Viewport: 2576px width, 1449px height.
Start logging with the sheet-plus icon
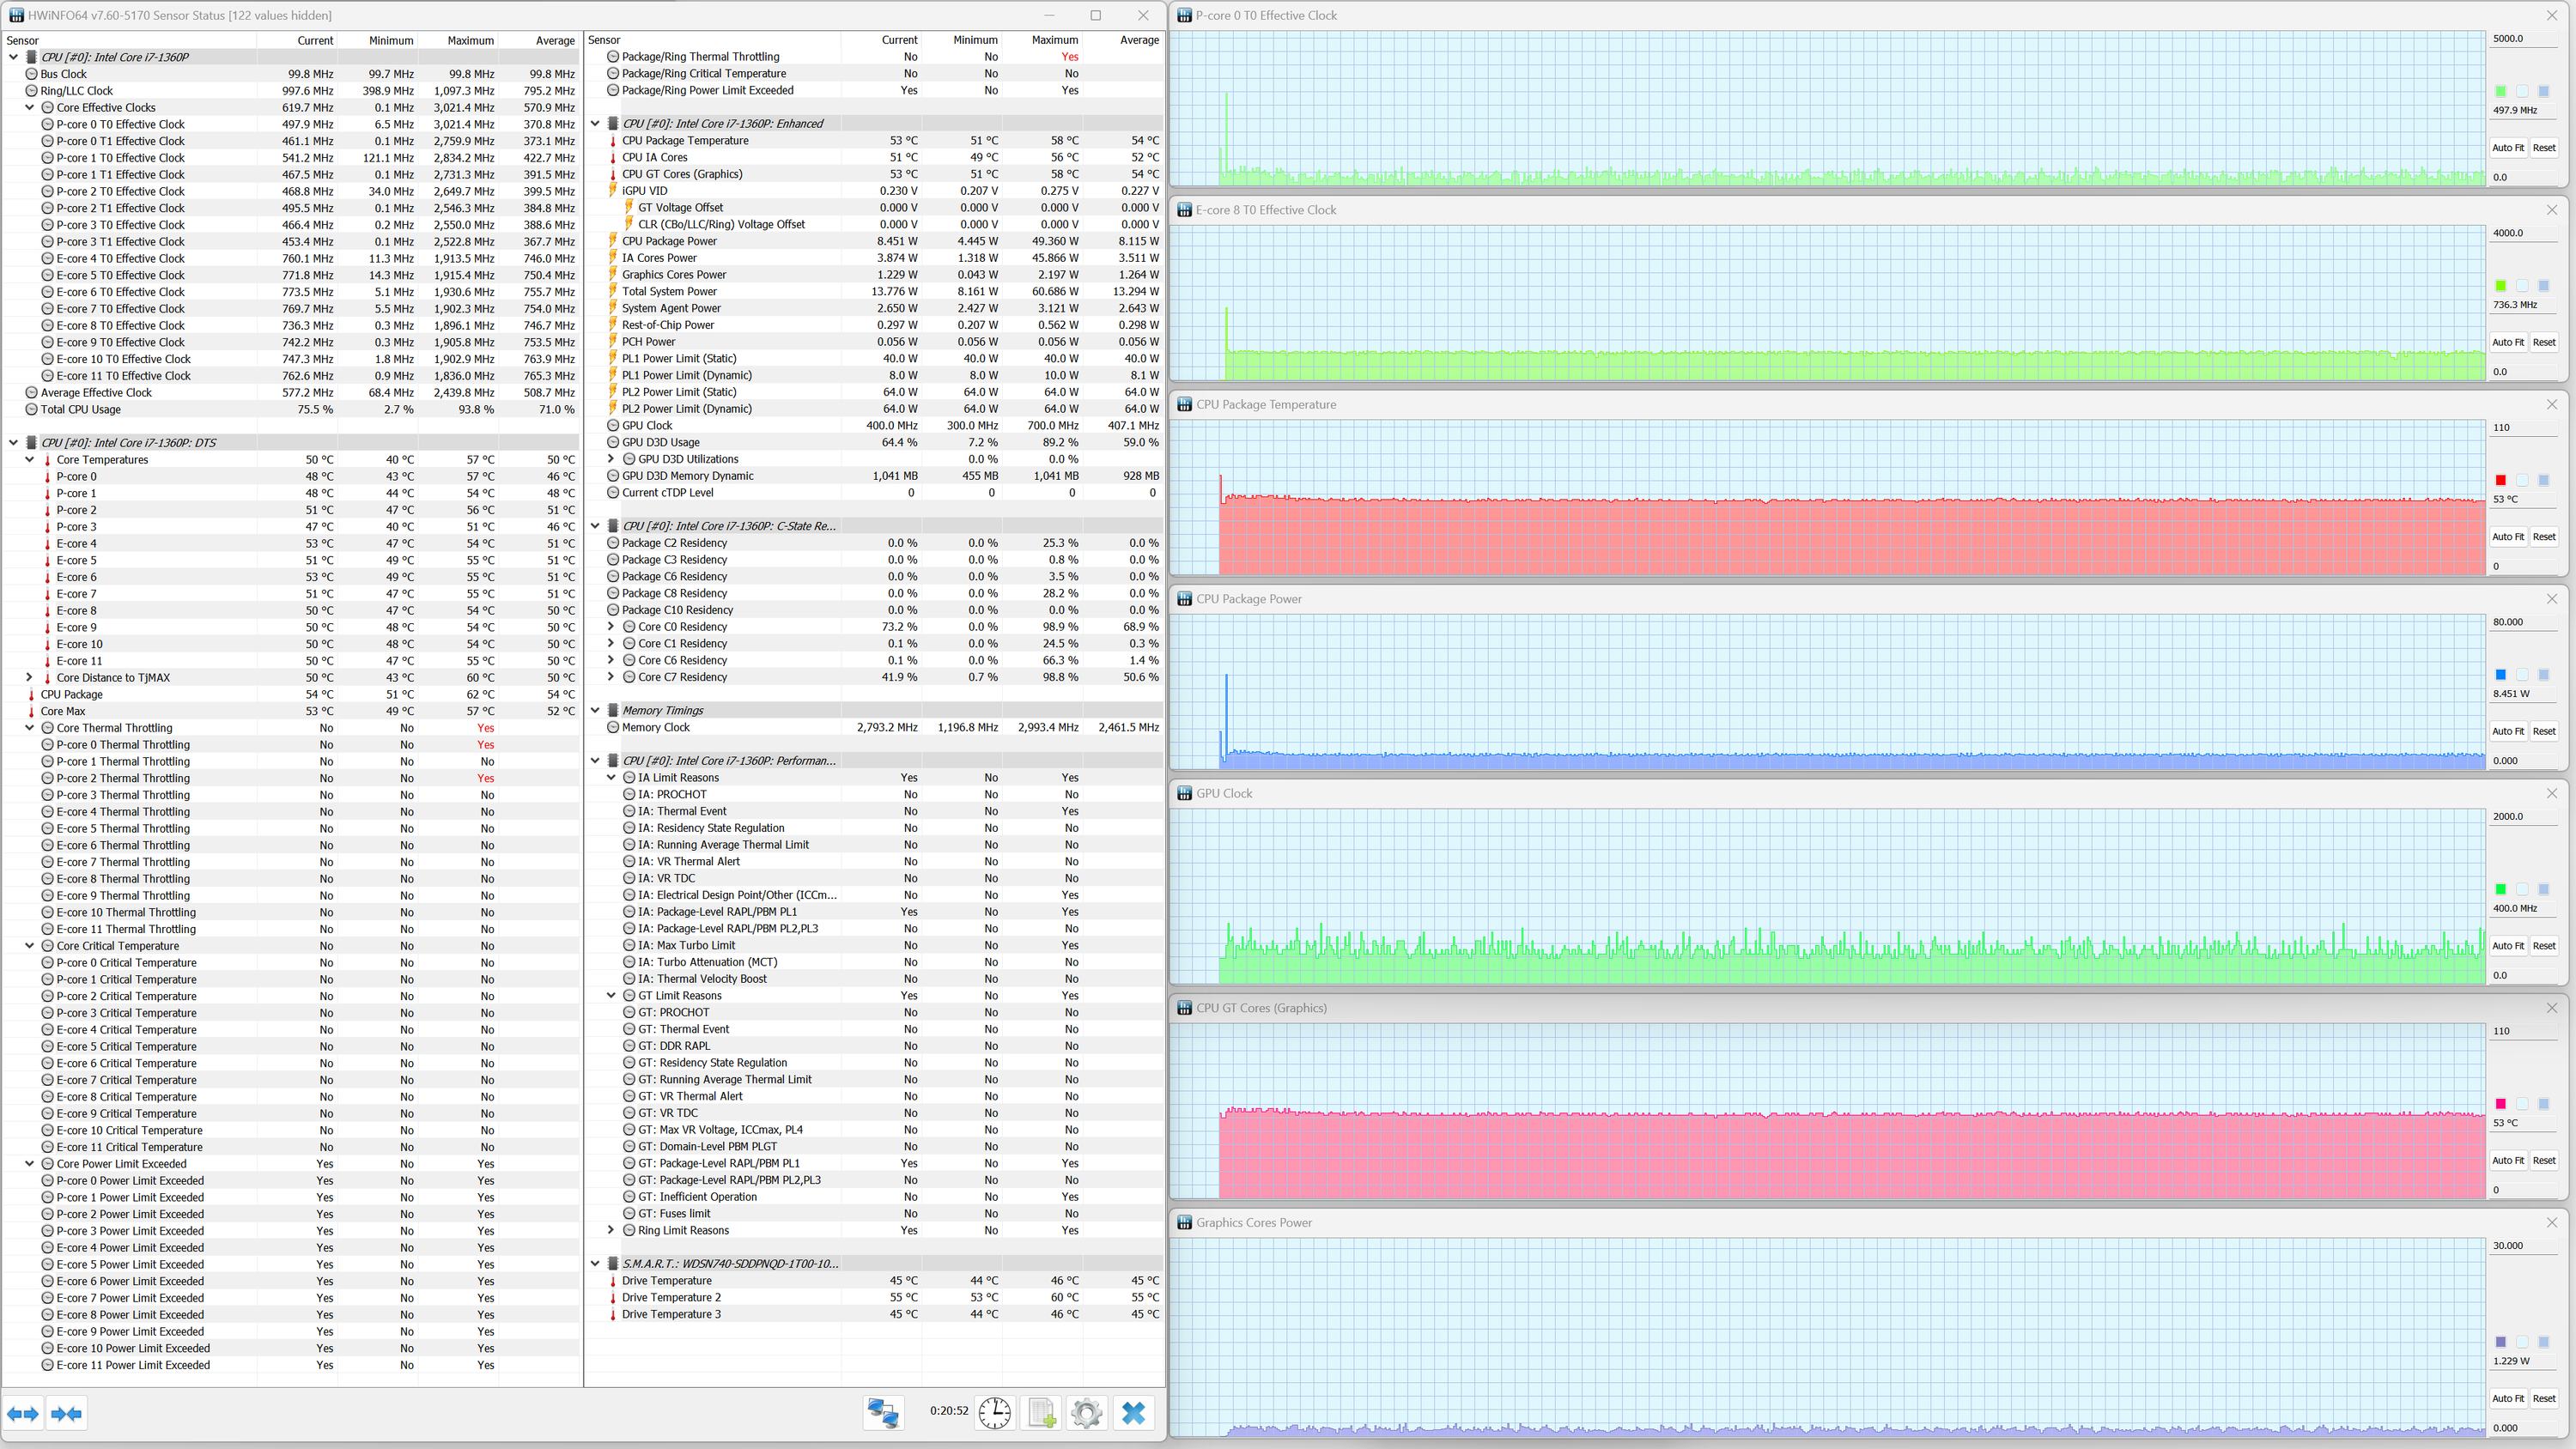(x=1041, y=1412)
